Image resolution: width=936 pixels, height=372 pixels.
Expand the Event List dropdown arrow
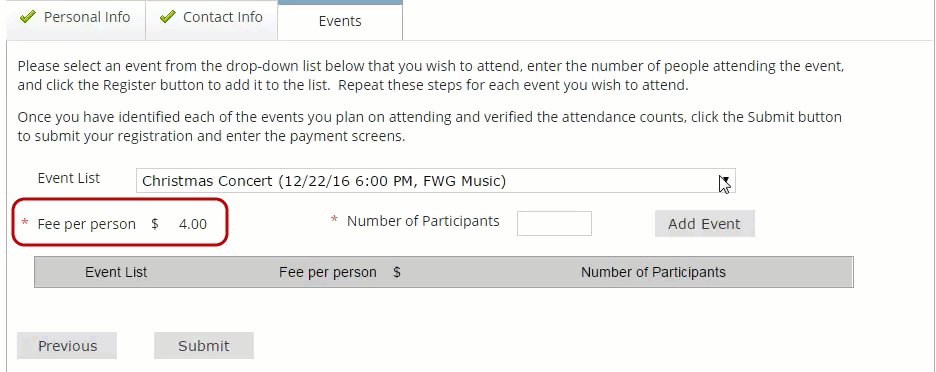[x=725, y=181]
